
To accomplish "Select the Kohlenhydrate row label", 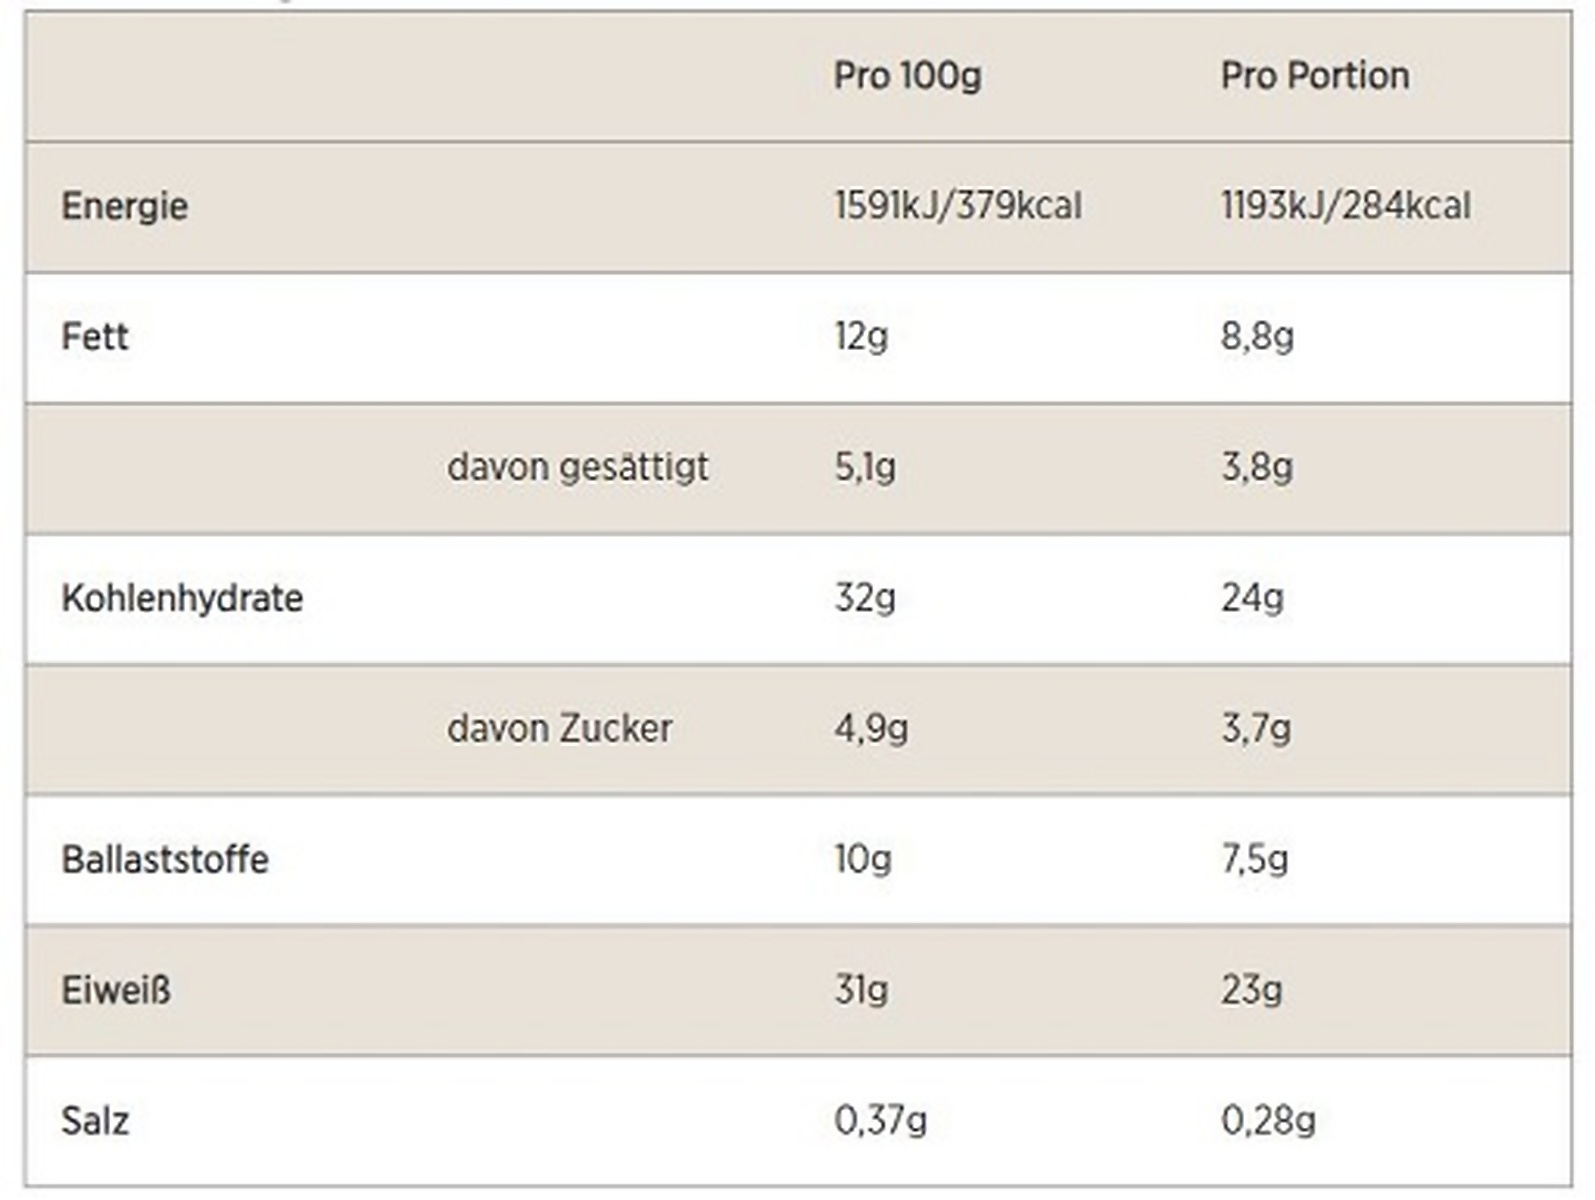I will tap(182, 598).
